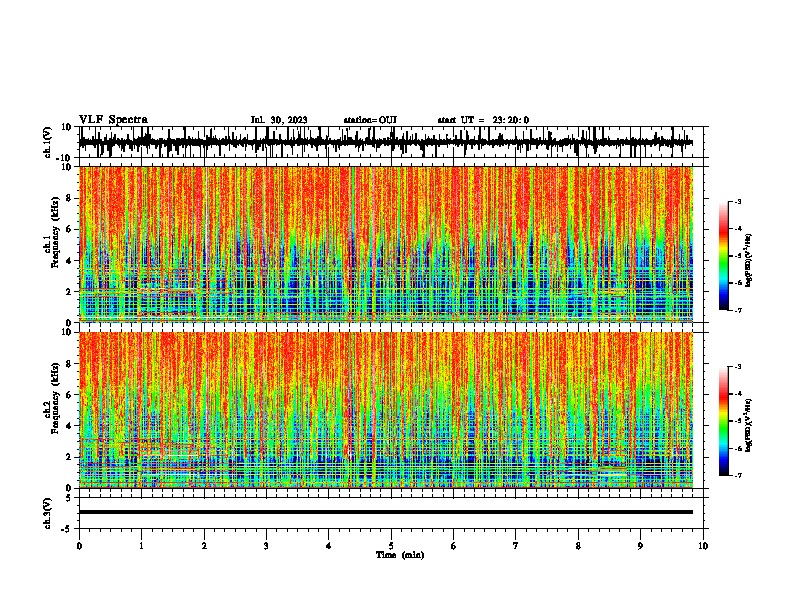792x612 pixels.
Task: Click the "VLF Spectra" plot title
Action: pyautogui.click(x=113, y=120)
